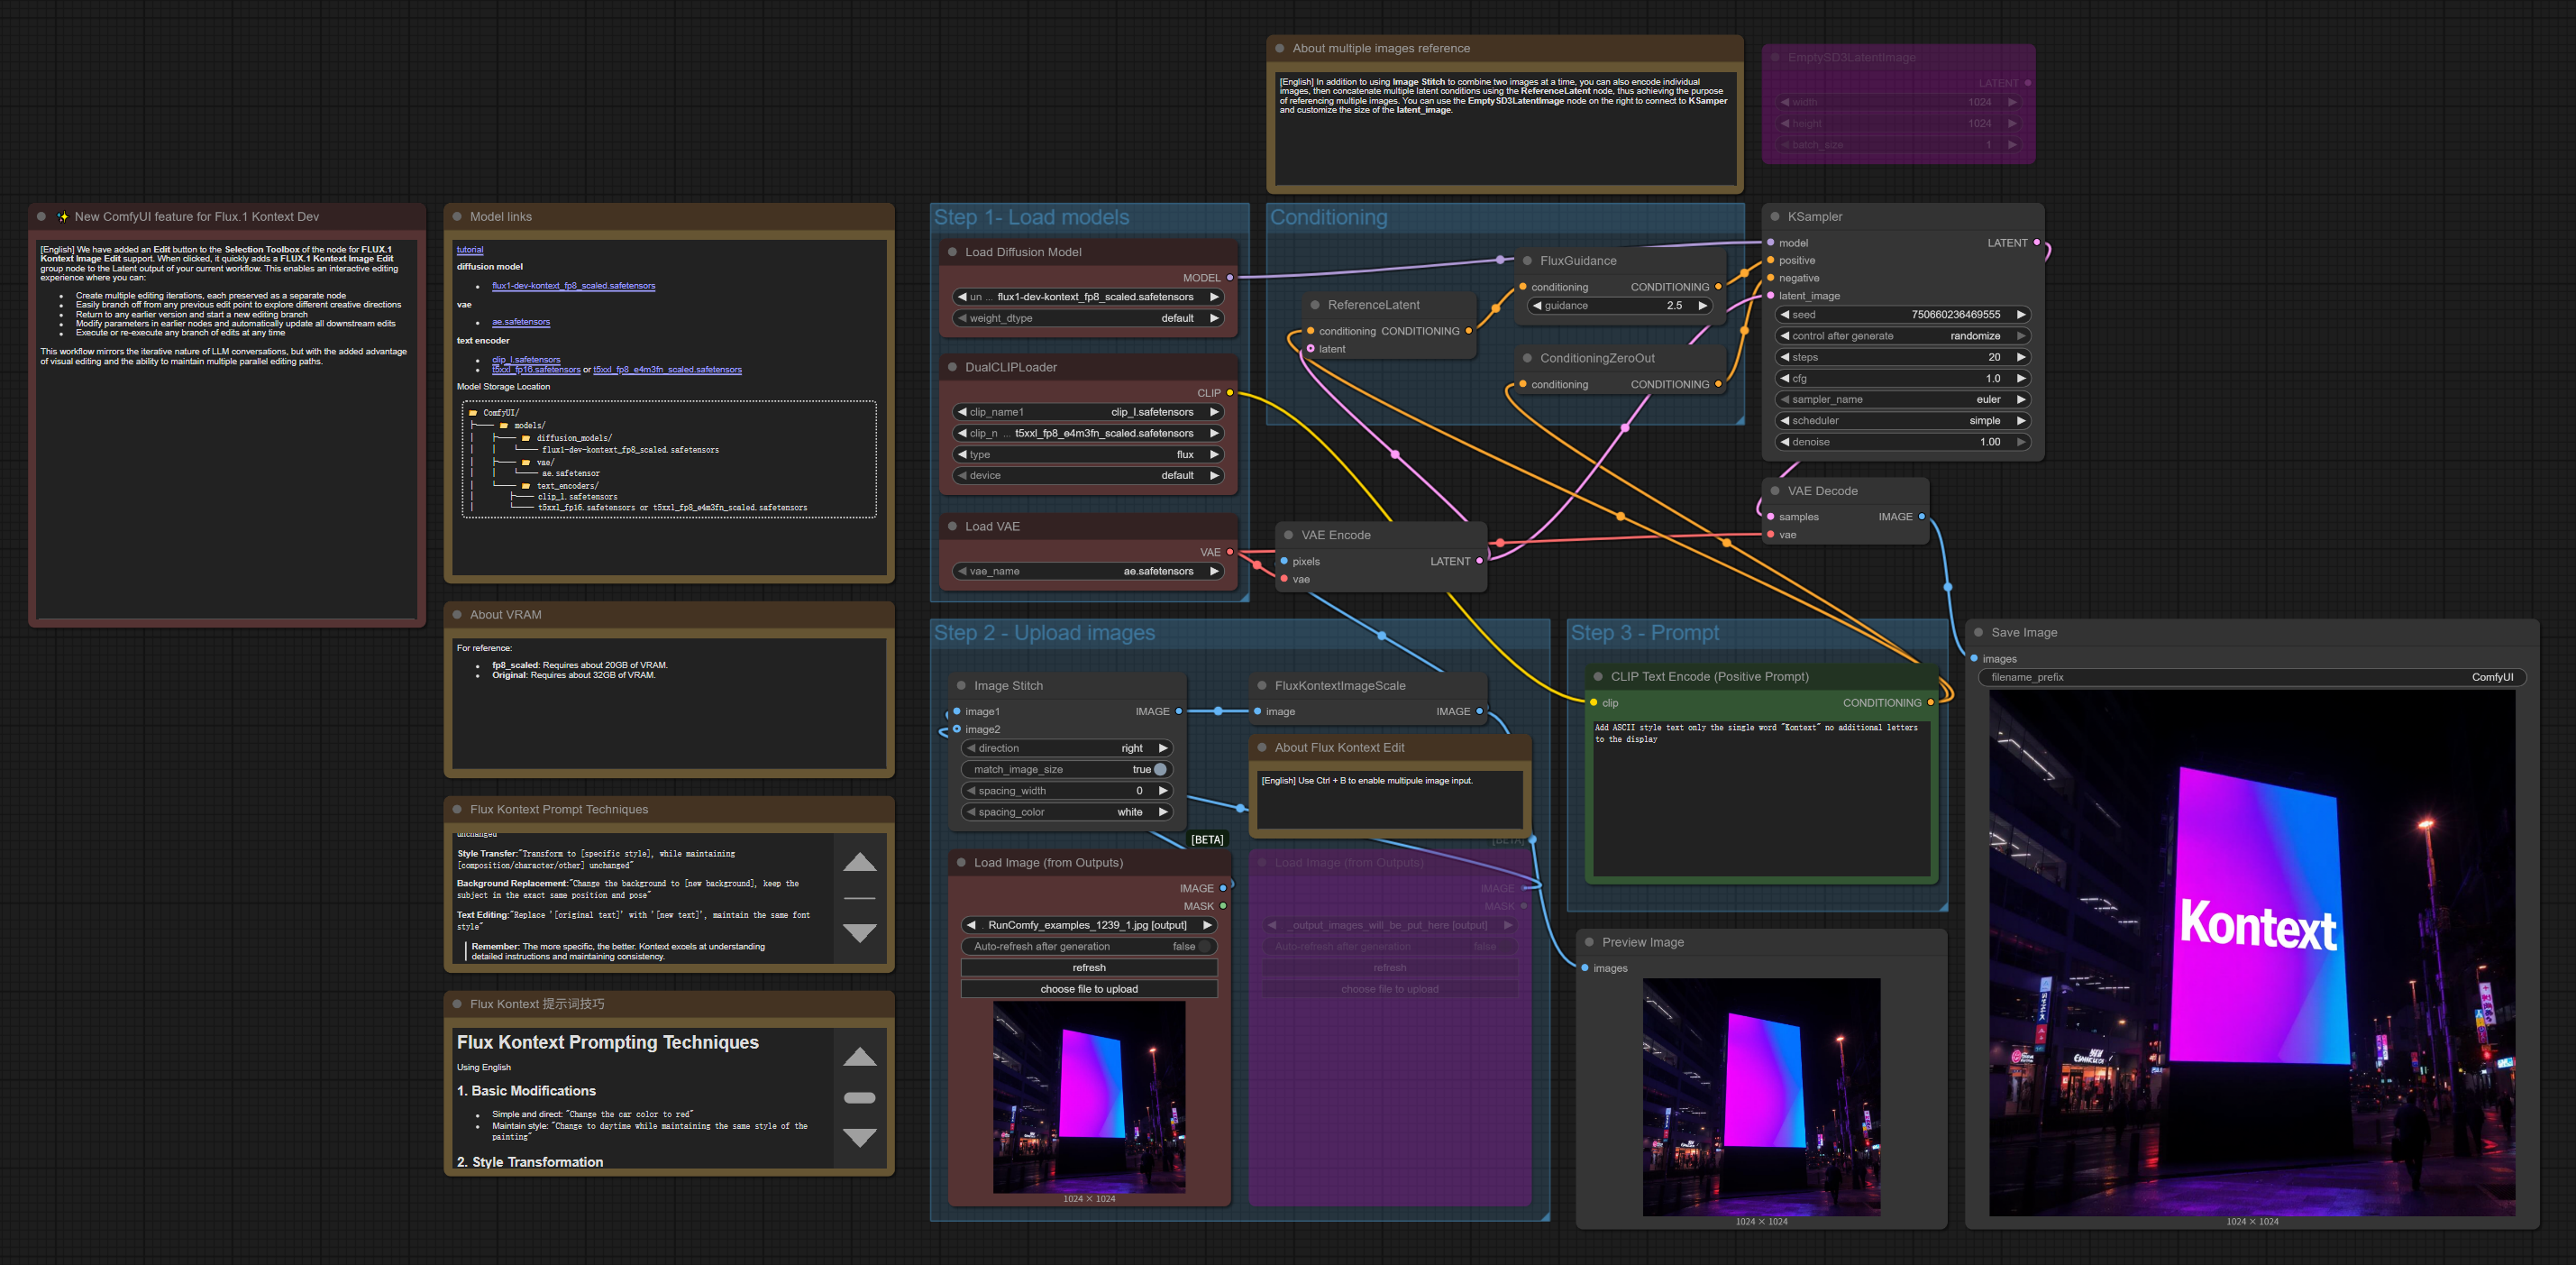Image resolution: width=2576 pixels, height=1265 pixels.
Task: Click the Save Image Kontext billboard output image
Action: pos(2252,953)
